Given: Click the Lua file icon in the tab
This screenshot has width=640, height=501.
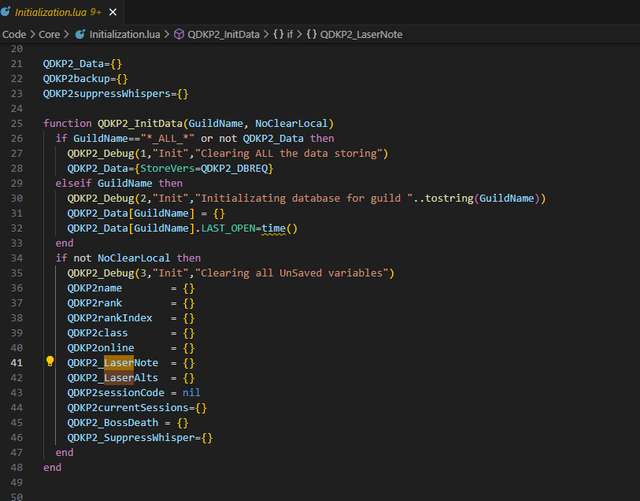Looking at the screenshot, I should pyautogui.click(x=6, y=11).
